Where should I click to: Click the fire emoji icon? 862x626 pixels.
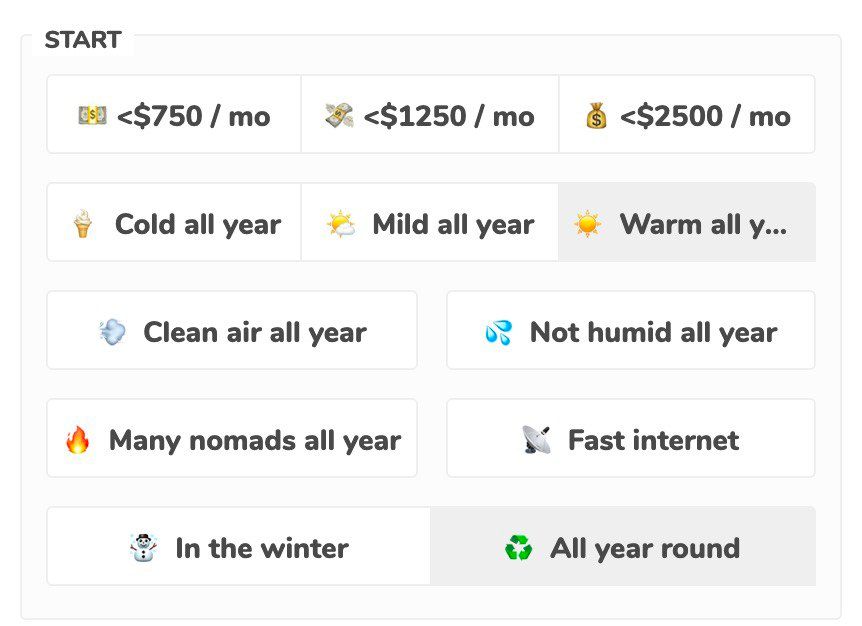click(77, 440)
